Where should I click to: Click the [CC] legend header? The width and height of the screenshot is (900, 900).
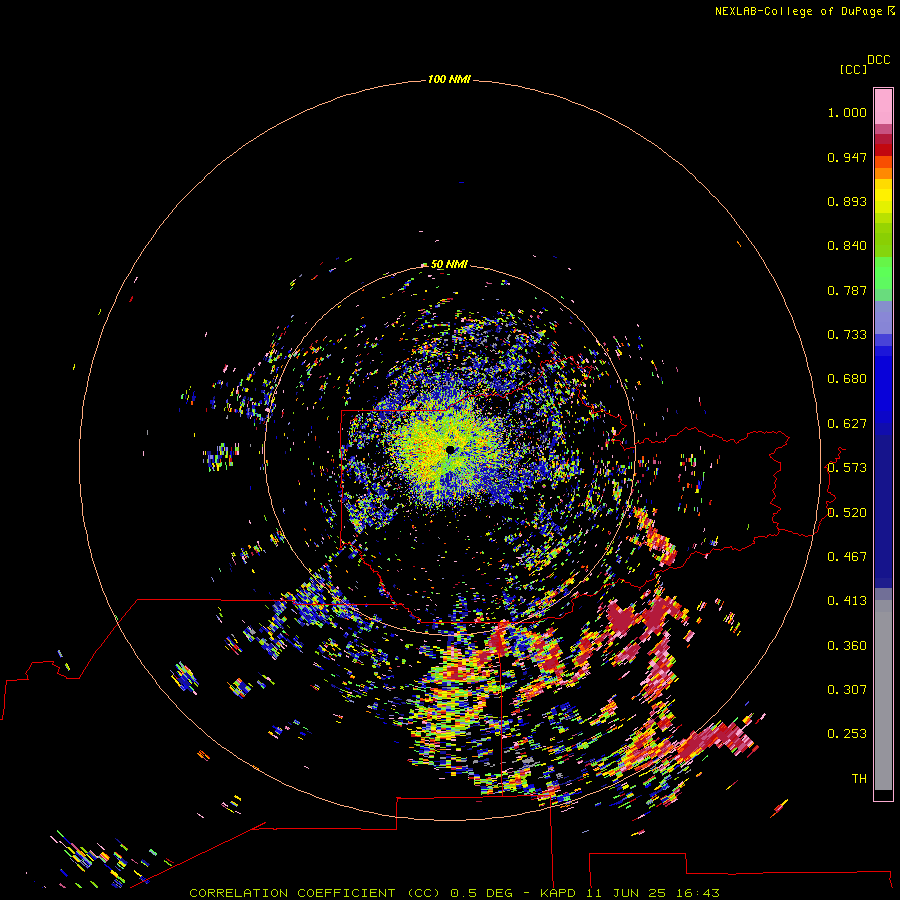853,69
